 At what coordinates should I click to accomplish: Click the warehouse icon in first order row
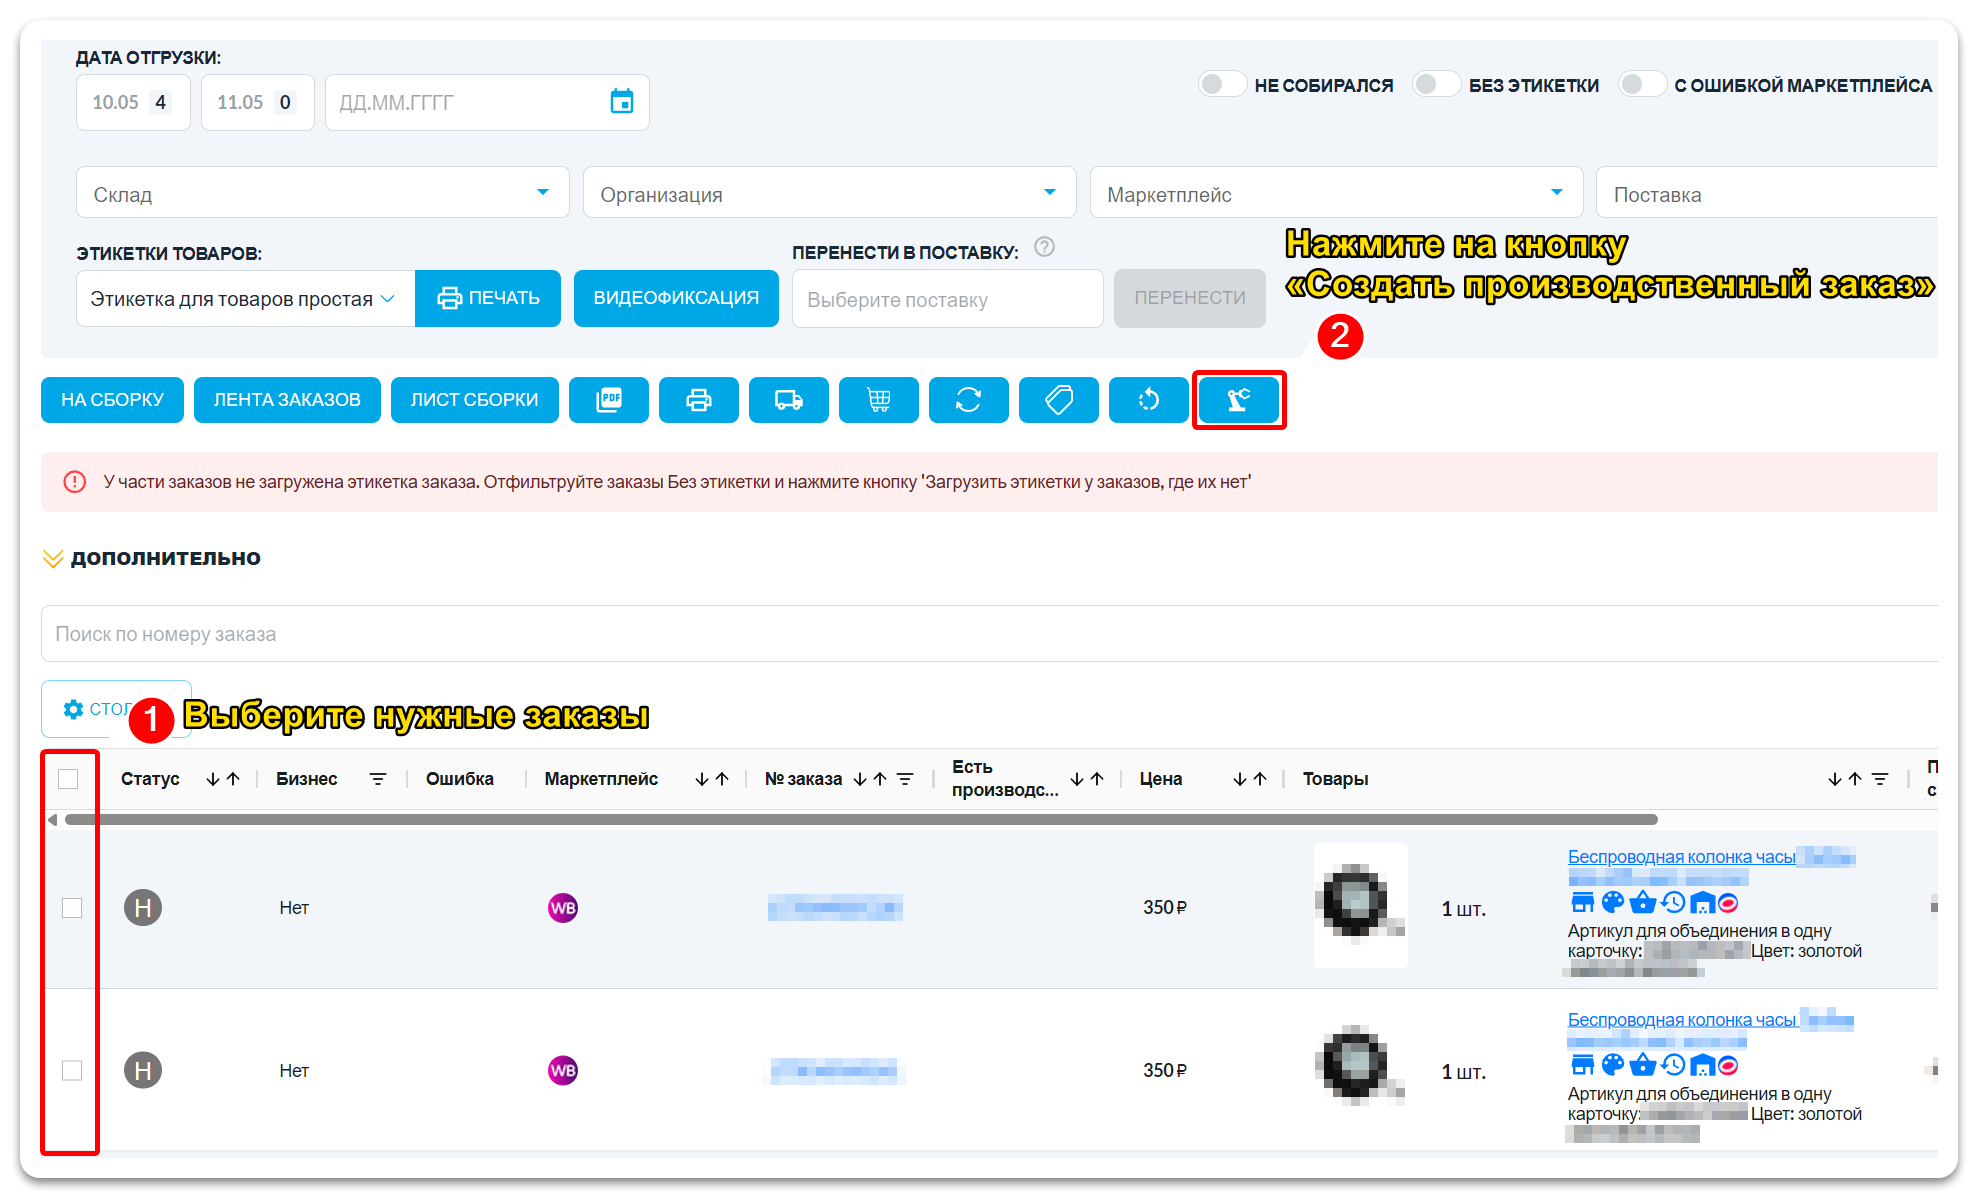click(x=1702, y=902)
